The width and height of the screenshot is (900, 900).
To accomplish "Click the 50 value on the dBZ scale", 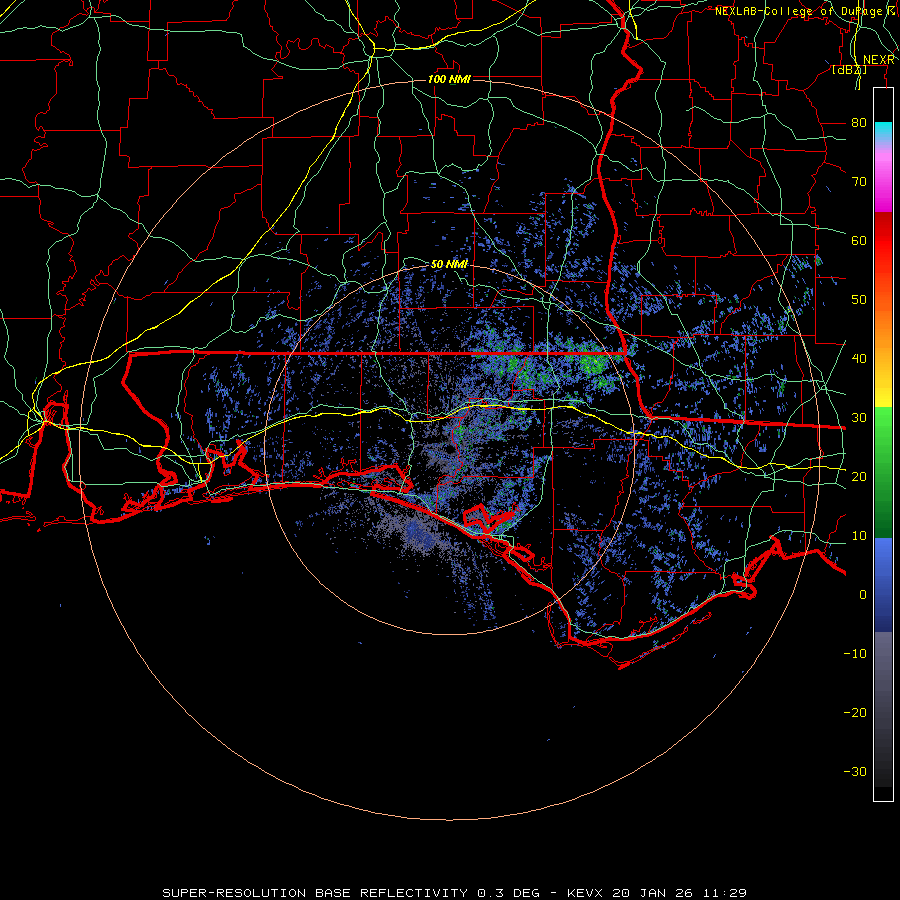I will click(859, 300).
